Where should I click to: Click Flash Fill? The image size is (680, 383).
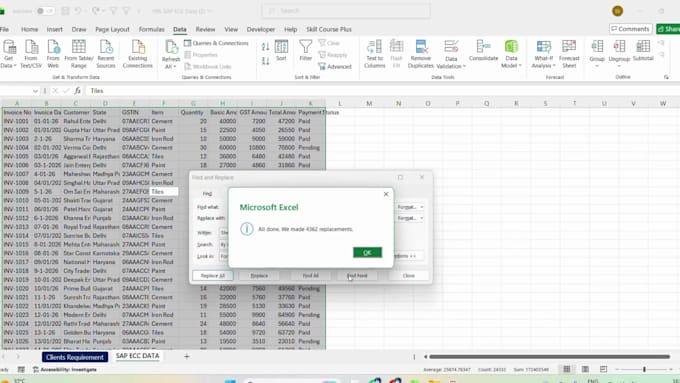click(396, 54)
